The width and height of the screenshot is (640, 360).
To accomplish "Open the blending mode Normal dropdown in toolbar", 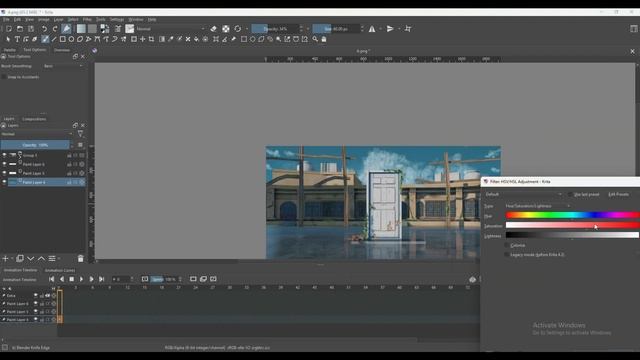I will point(170,29).
